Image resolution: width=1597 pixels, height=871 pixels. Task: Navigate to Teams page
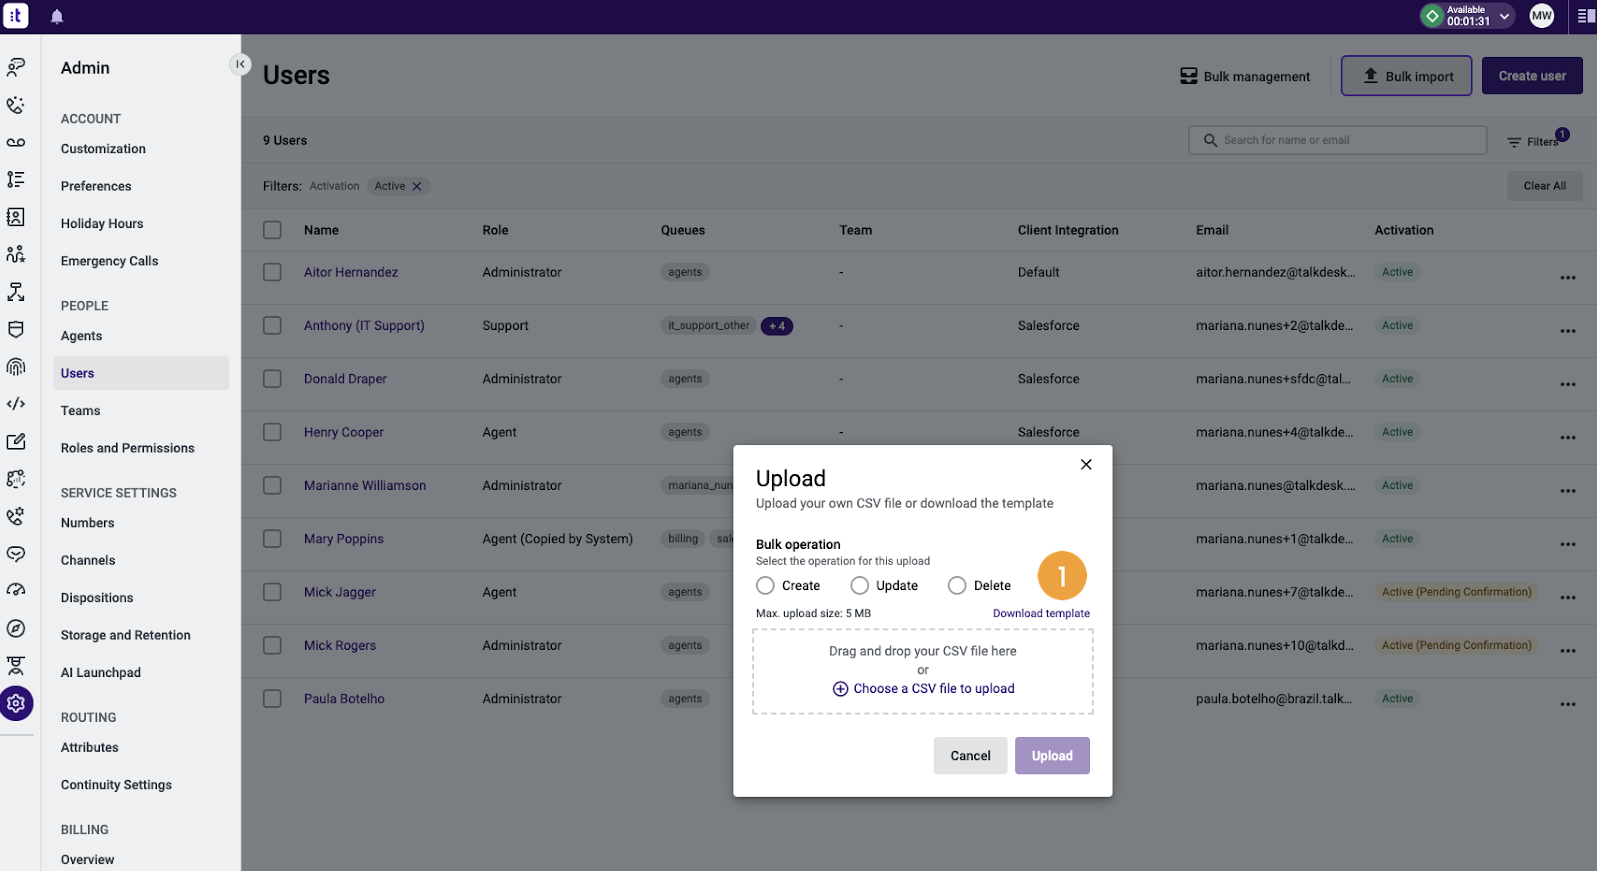click(x=80, y=411)
